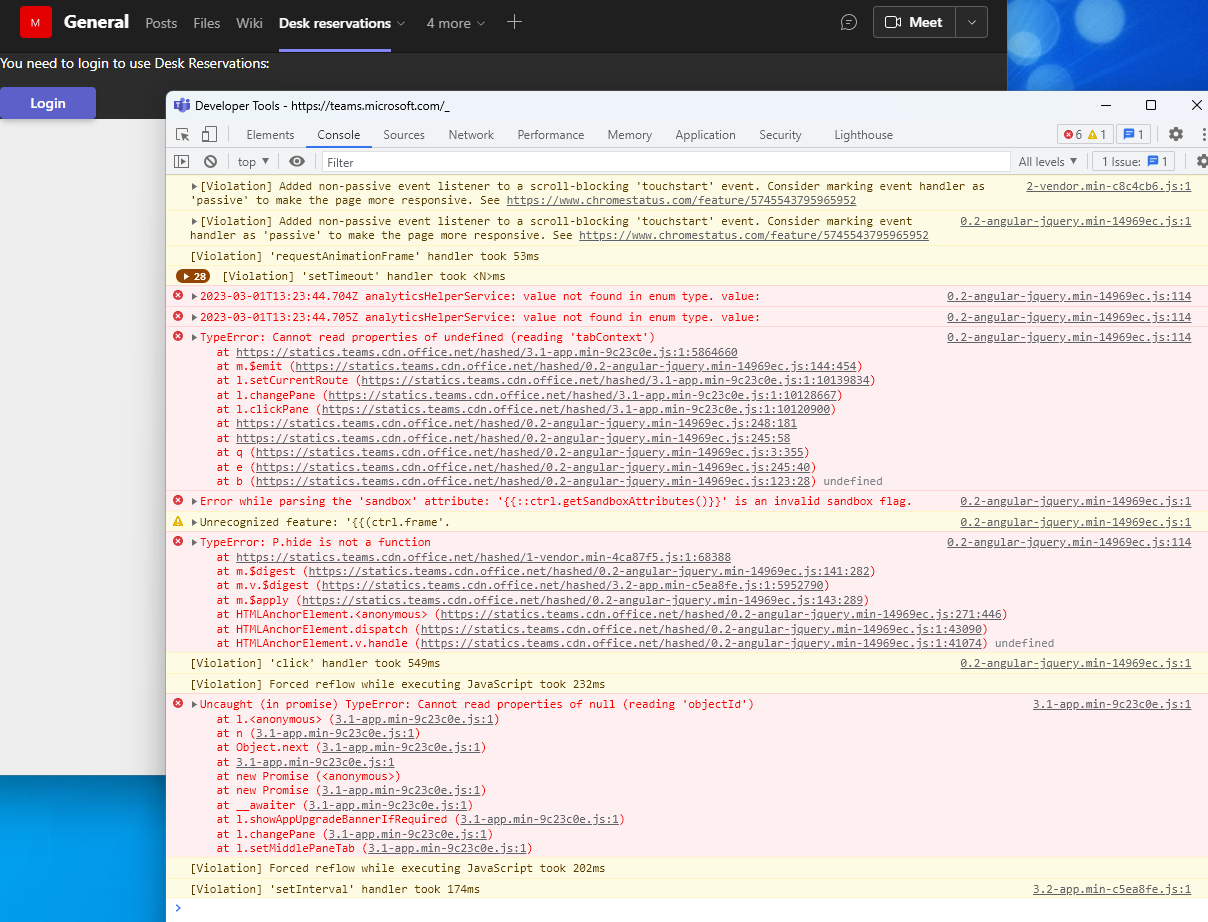Click 'requestAnimationFrame' handler took 53ms message
Screen dimensions: 1208x922
pyautogui.click(x=365, y=256)
